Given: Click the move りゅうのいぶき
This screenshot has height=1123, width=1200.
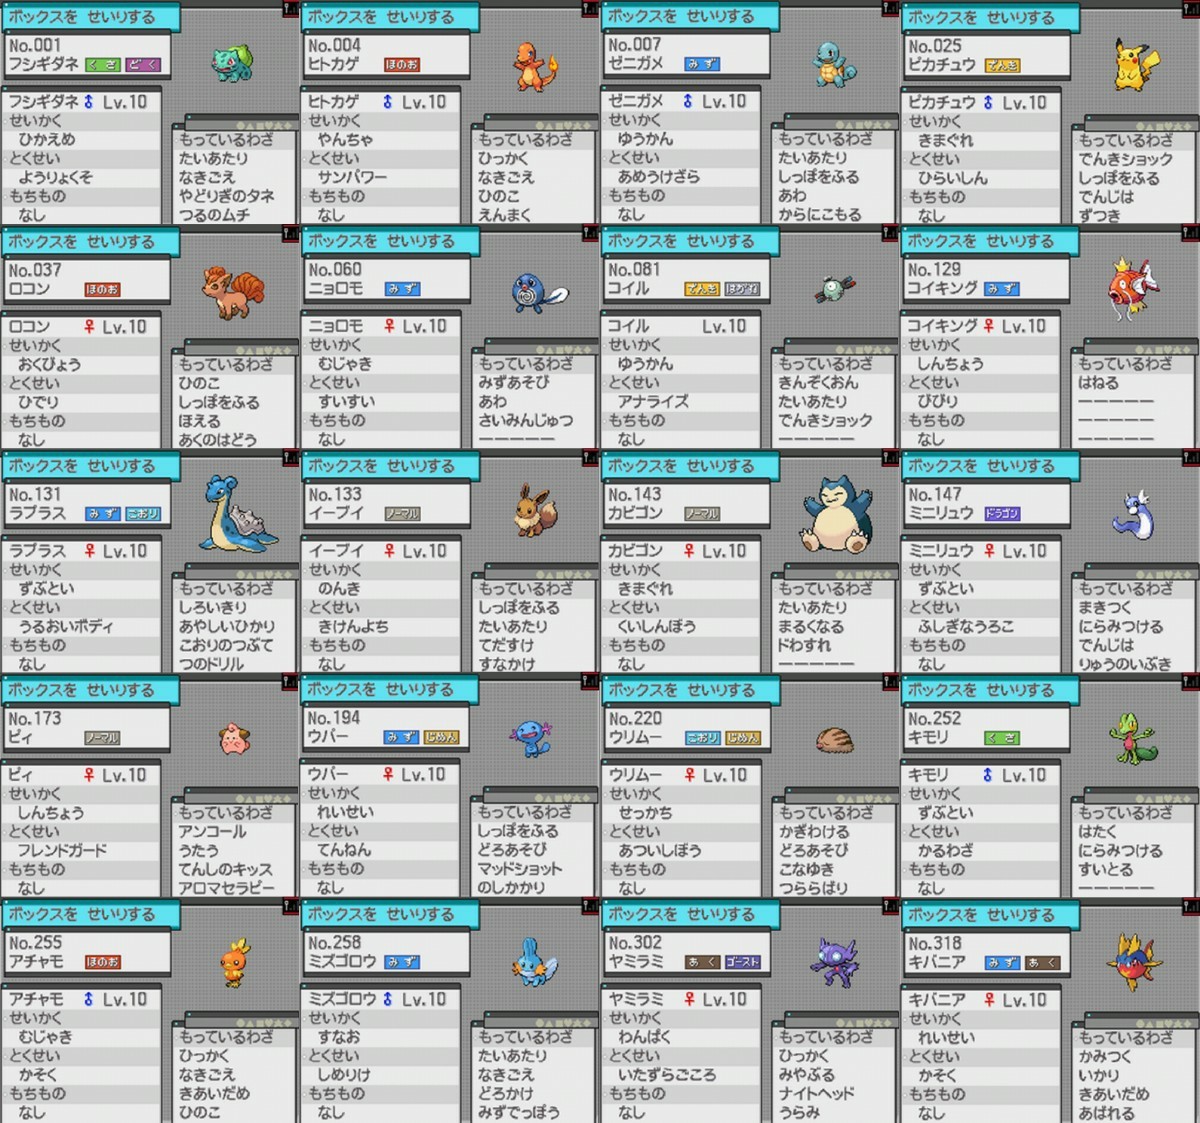Looking at the screenshot, I should pos(1125,663).
